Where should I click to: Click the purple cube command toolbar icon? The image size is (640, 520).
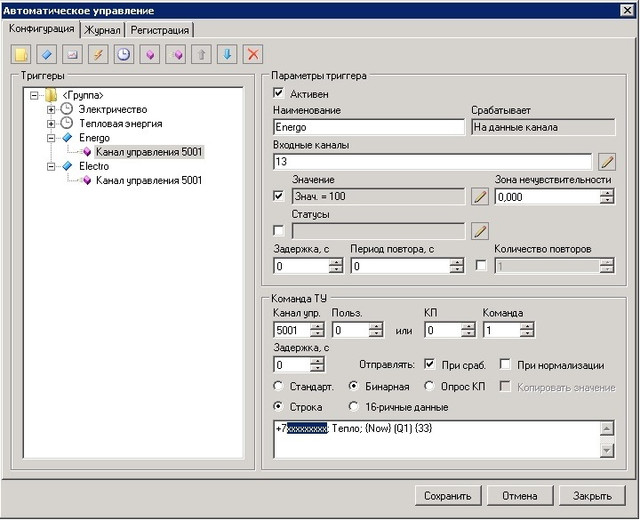tap(150, 54)
